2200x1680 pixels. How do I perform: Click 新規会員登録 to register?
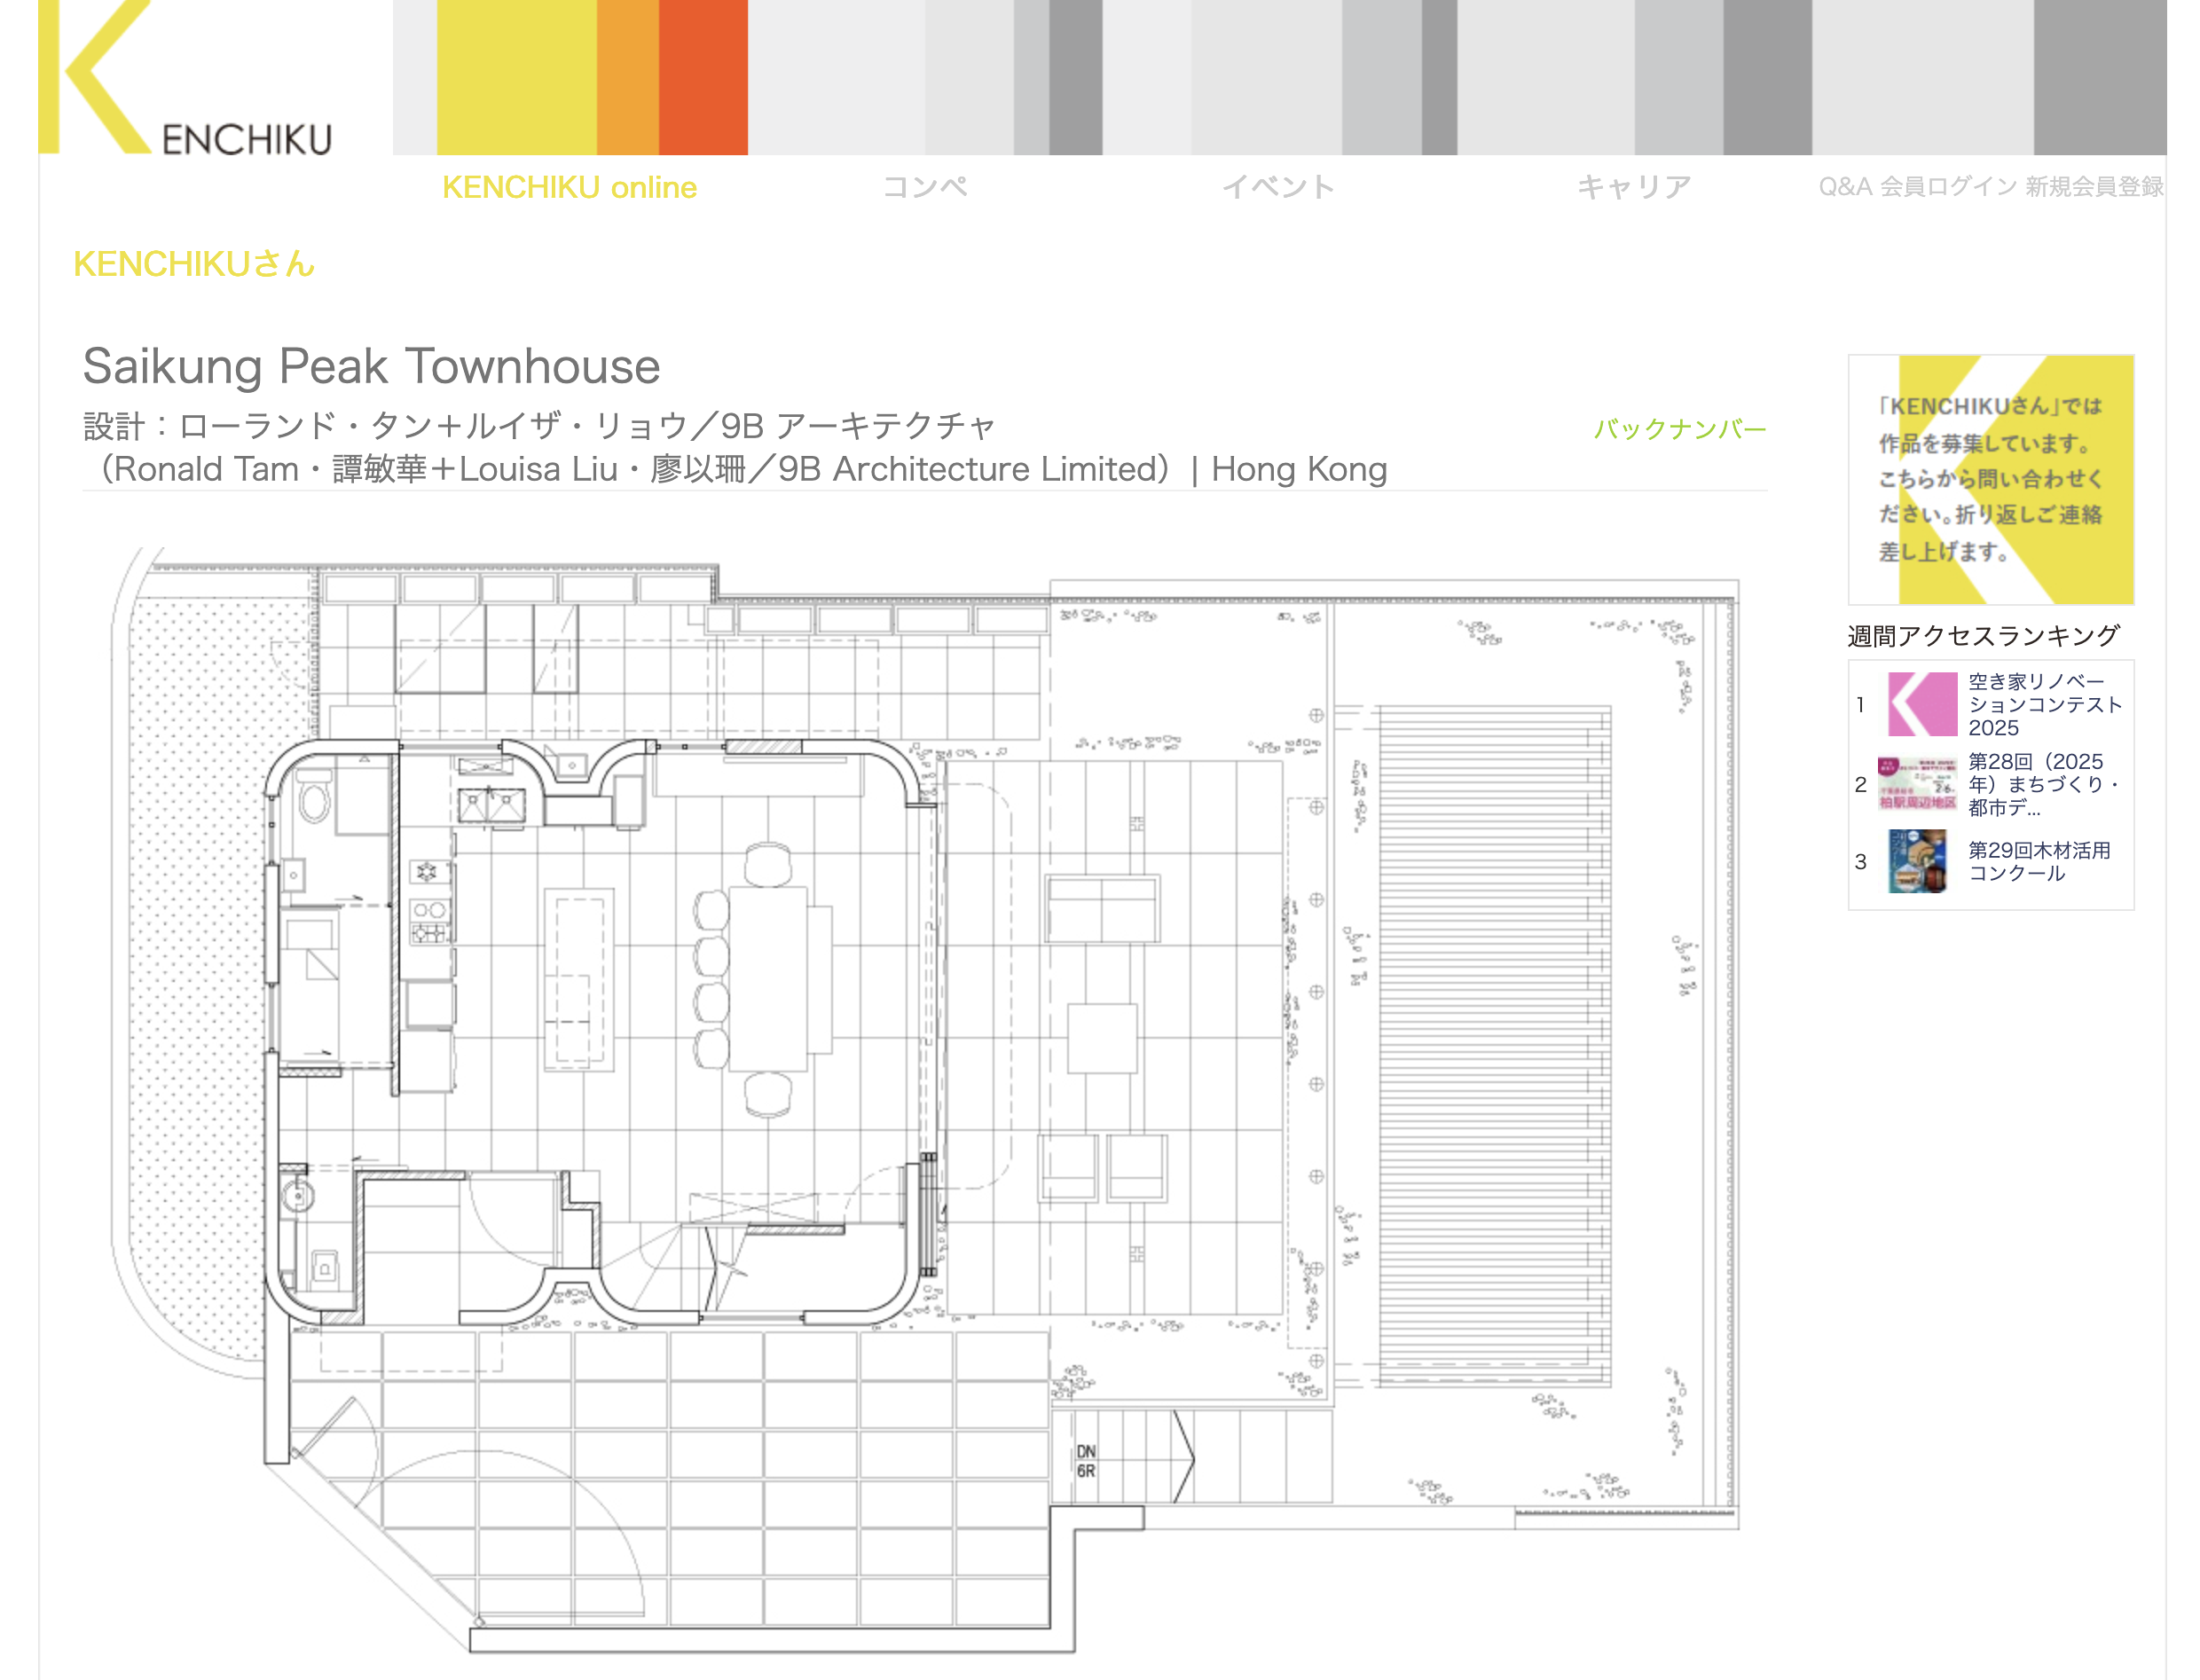2094,187
